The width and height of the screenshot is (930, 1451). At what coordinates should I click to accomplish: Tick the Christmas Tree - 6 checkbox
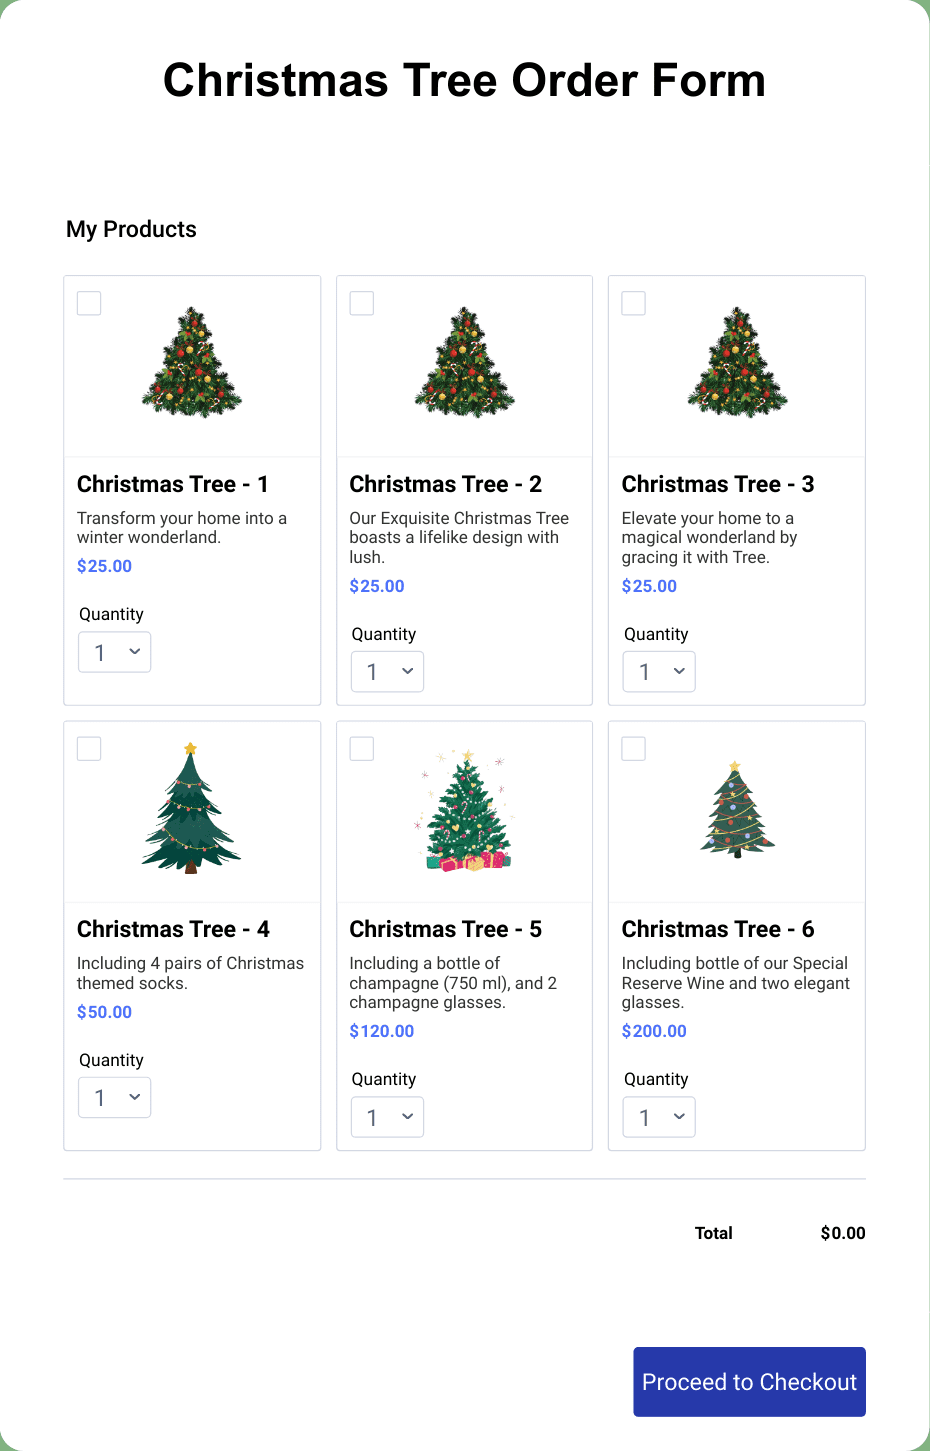634,748
